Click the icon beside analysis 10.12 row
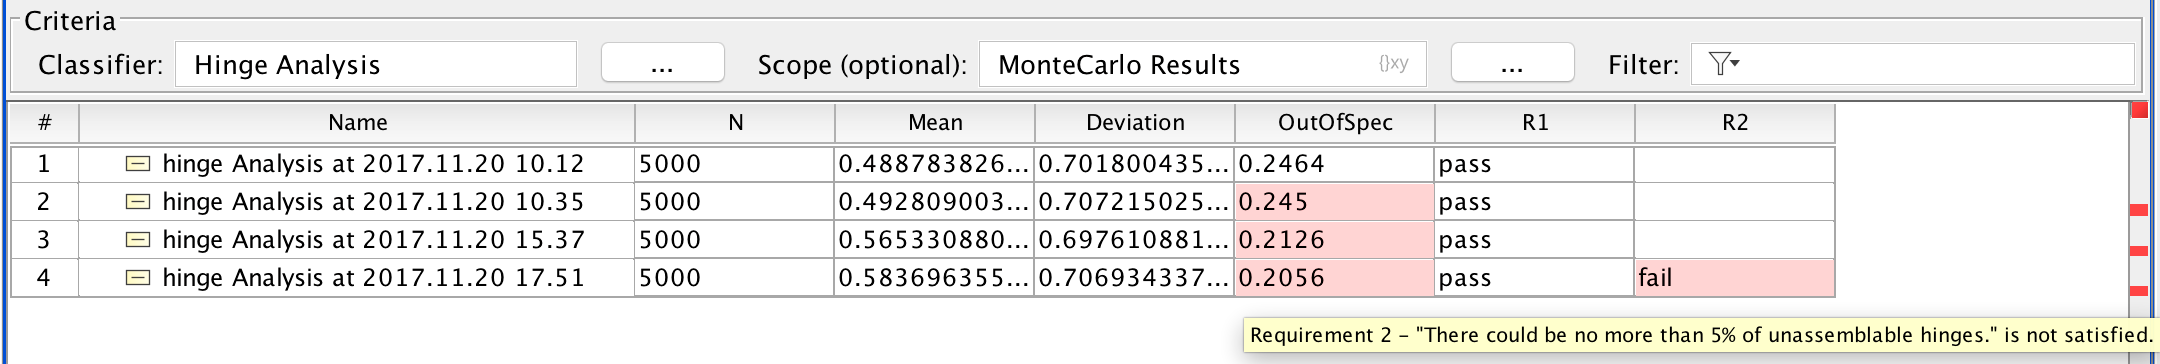 click(x=138, y=164)
